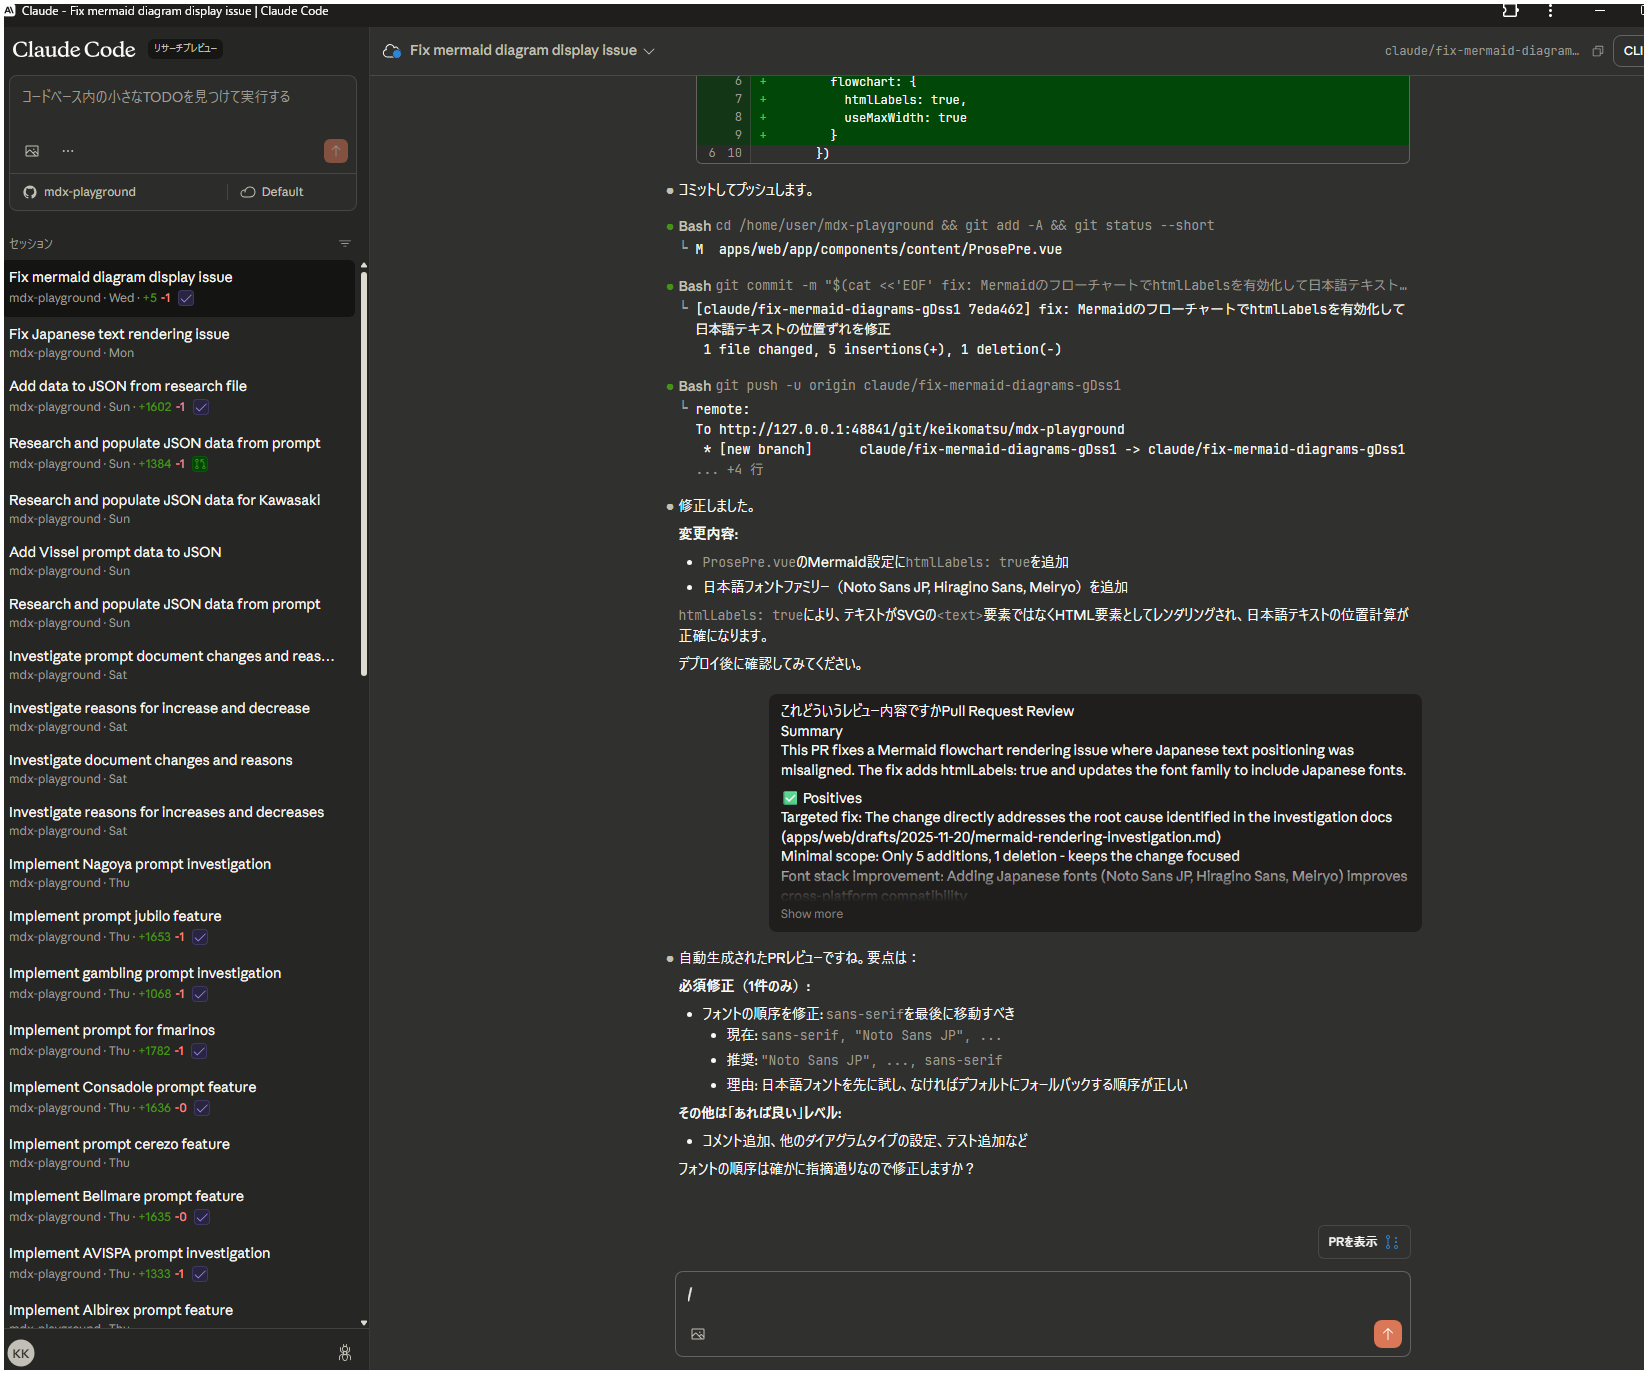
Task: Open the mdx-playground repository selector
Action: pyautogui.click(x=80, y=192)
